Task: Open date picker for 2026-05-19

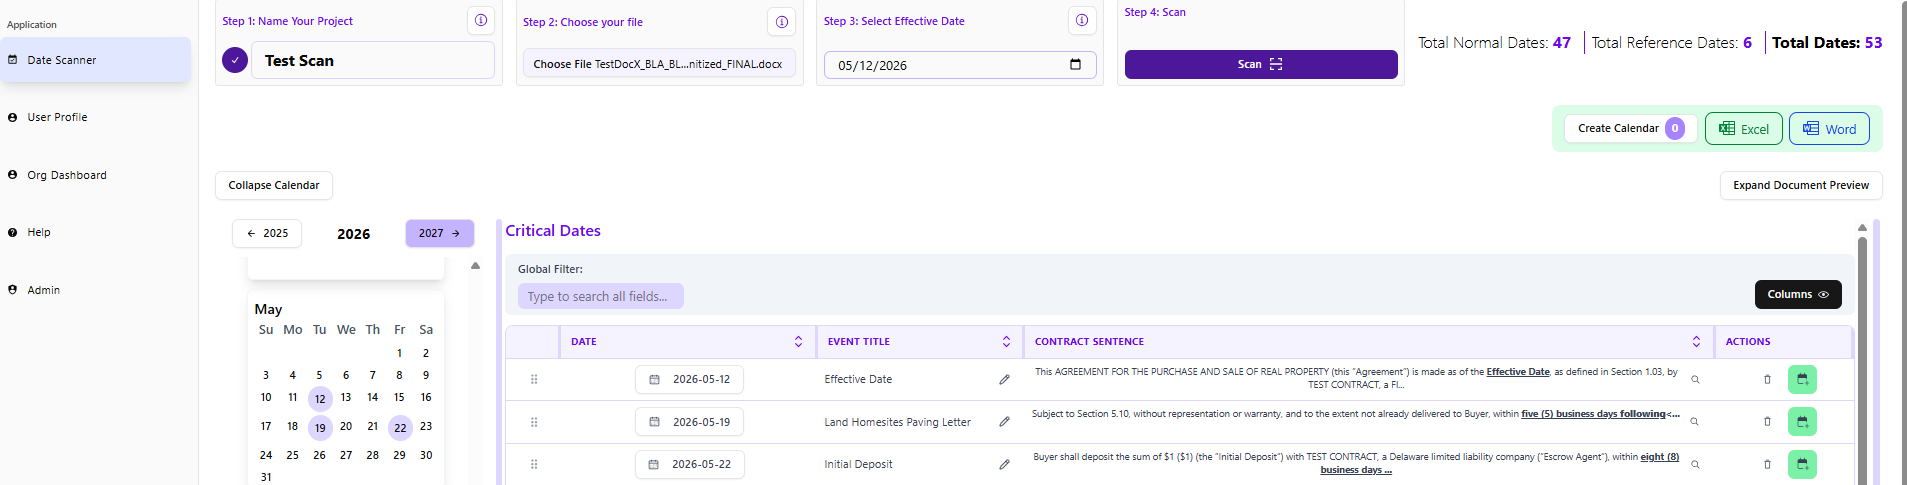Action: pos(689,422)
